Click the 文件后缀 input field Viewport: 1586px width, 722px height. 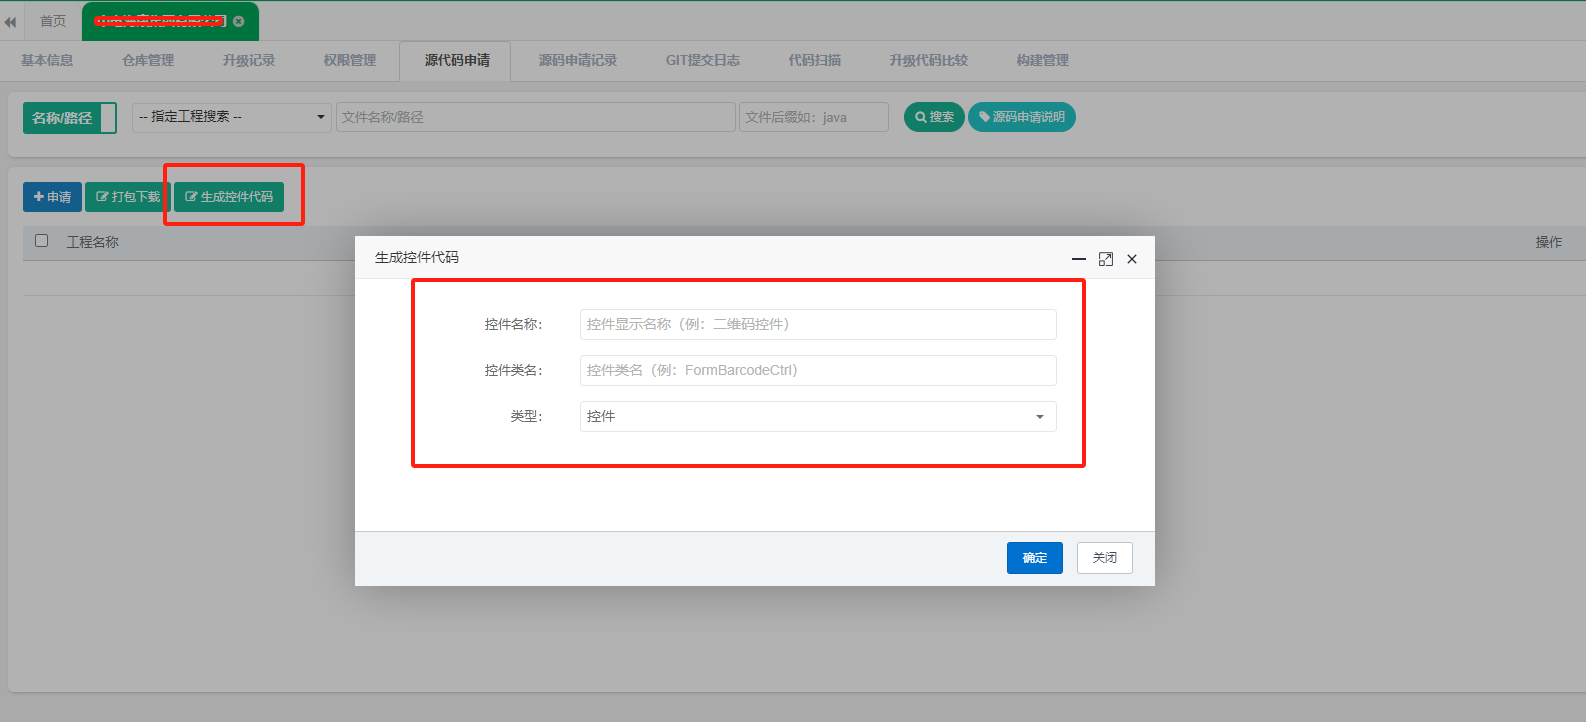point(814,117)
